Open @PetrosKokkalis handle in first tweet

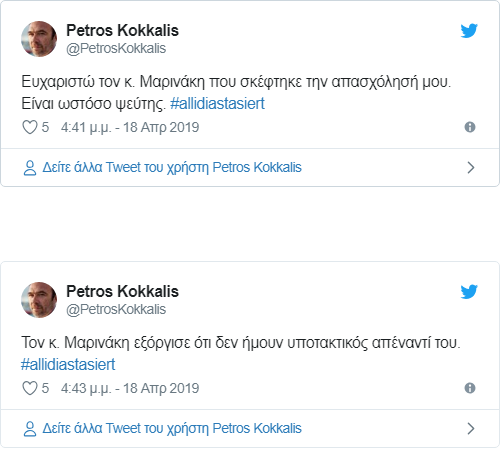pyautogui.click(x=116, y=49)
